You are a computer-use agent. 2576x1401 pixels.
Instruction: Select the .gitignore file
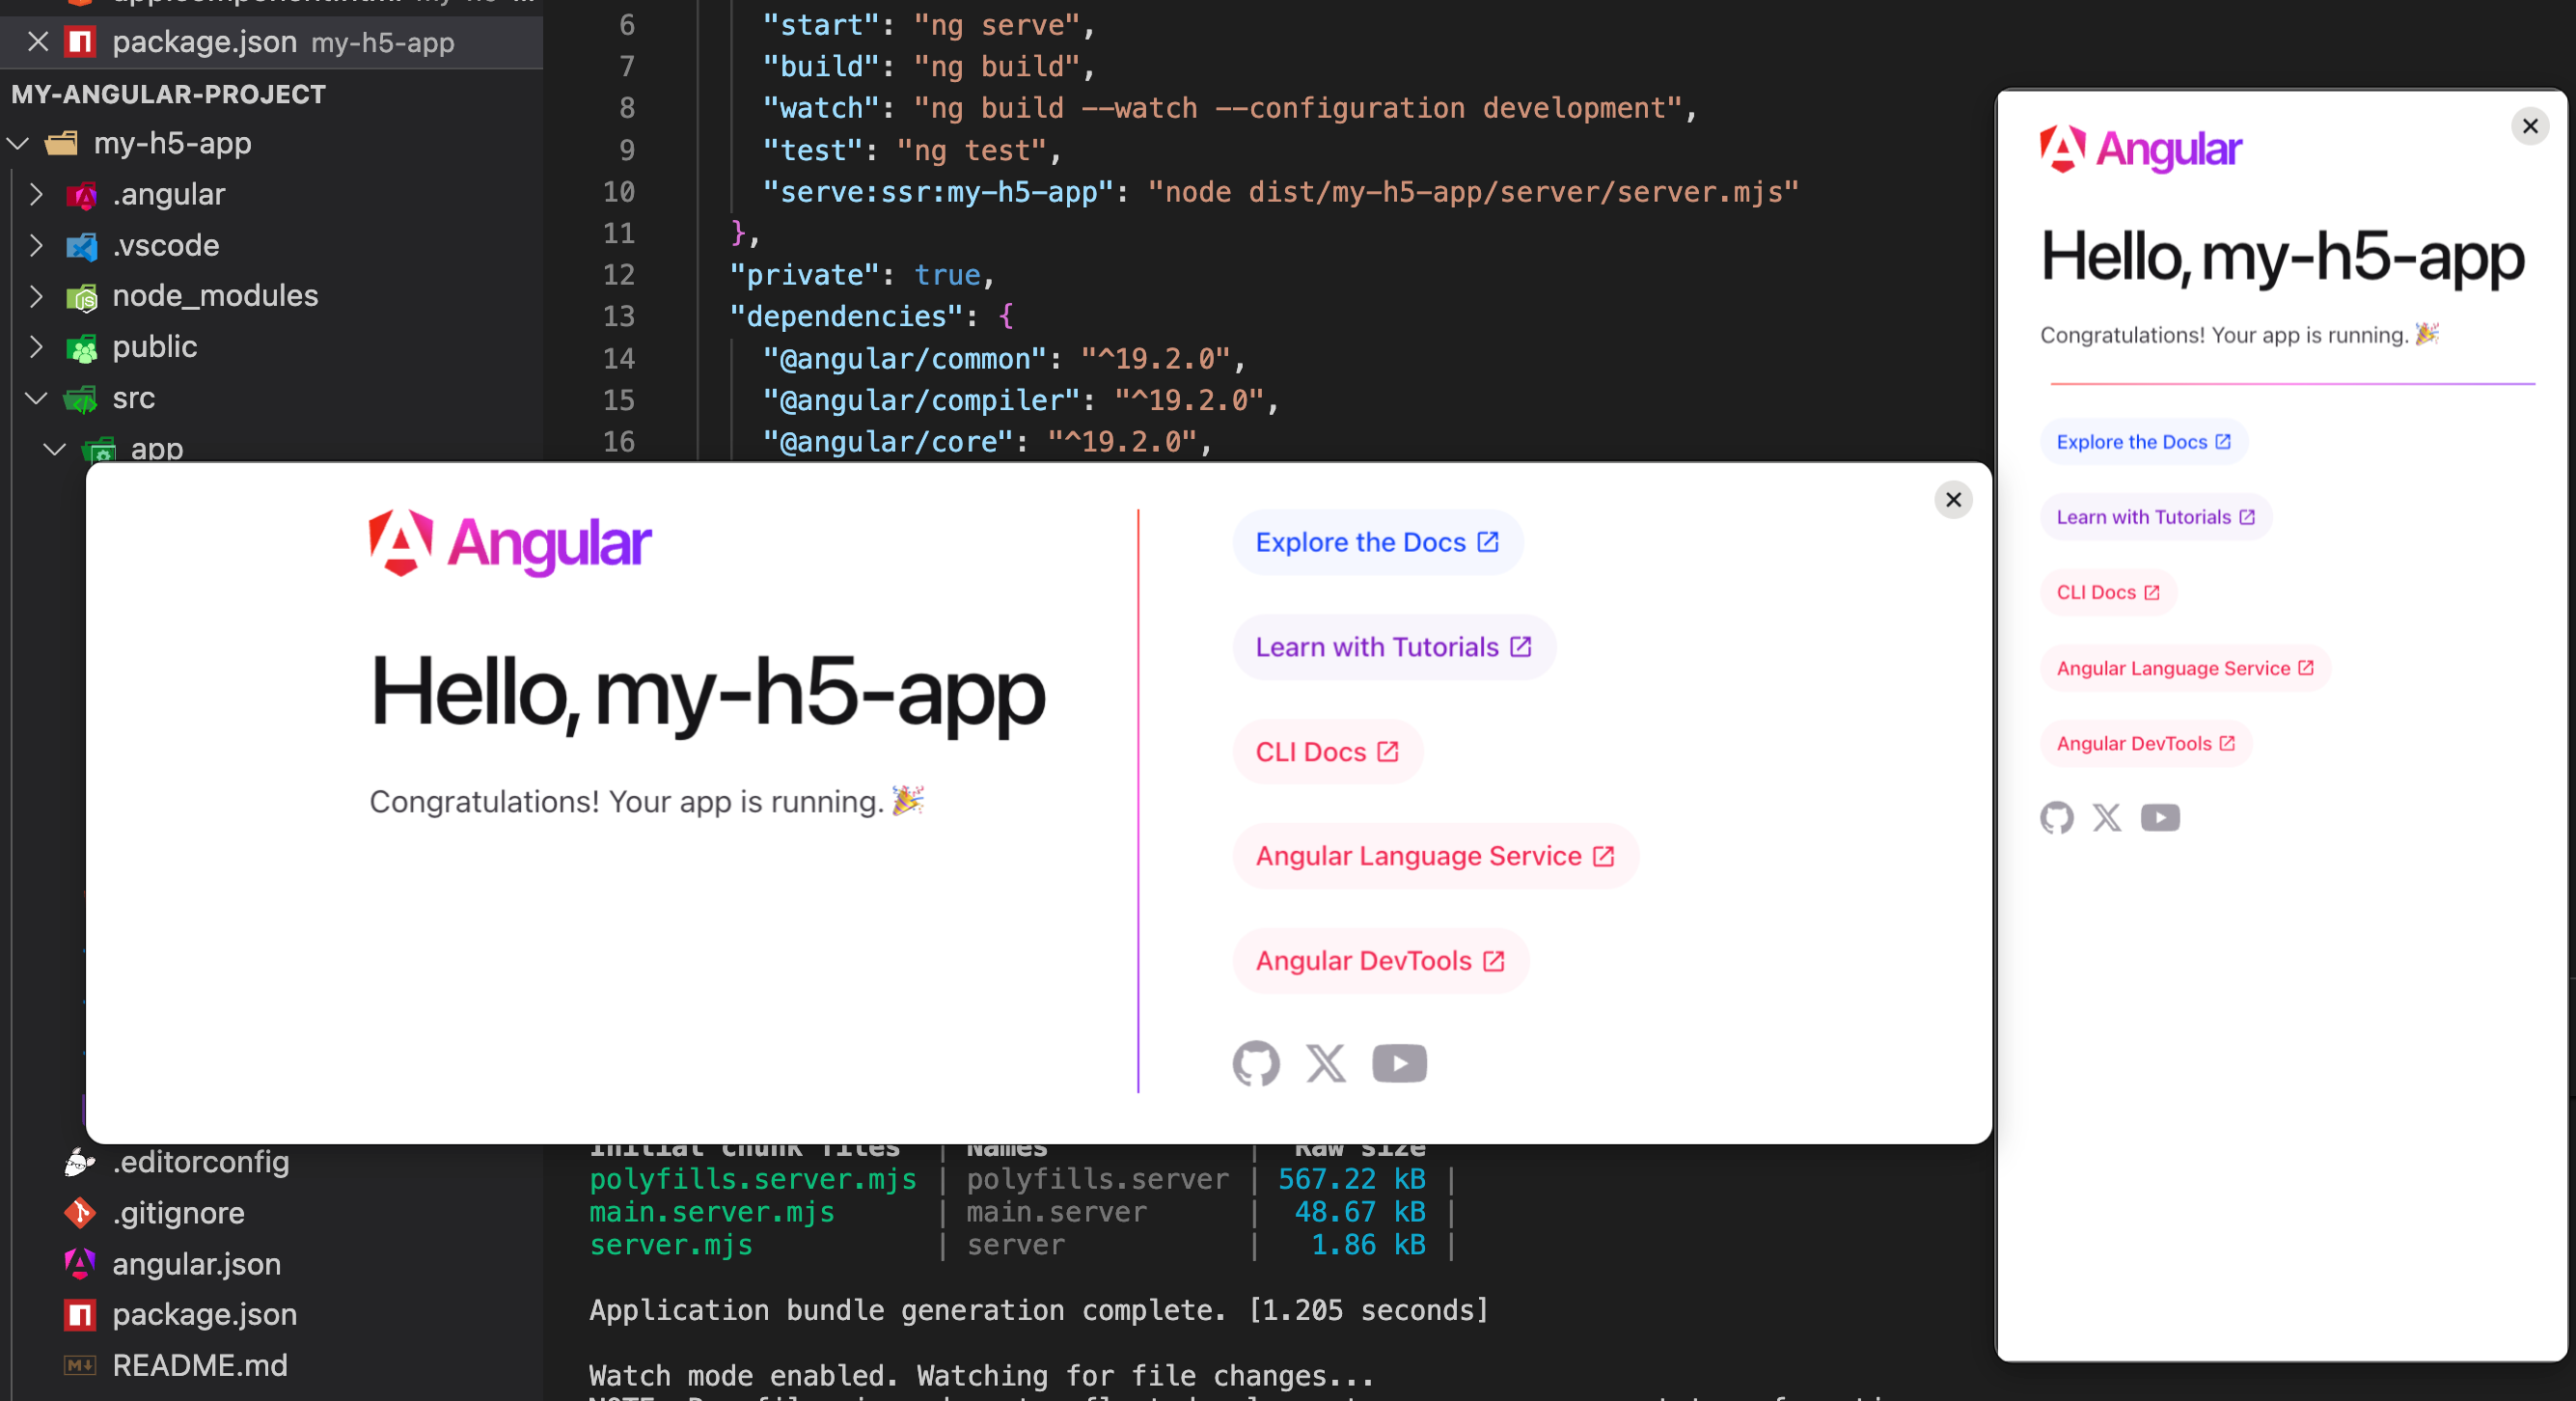point(178,1213)
